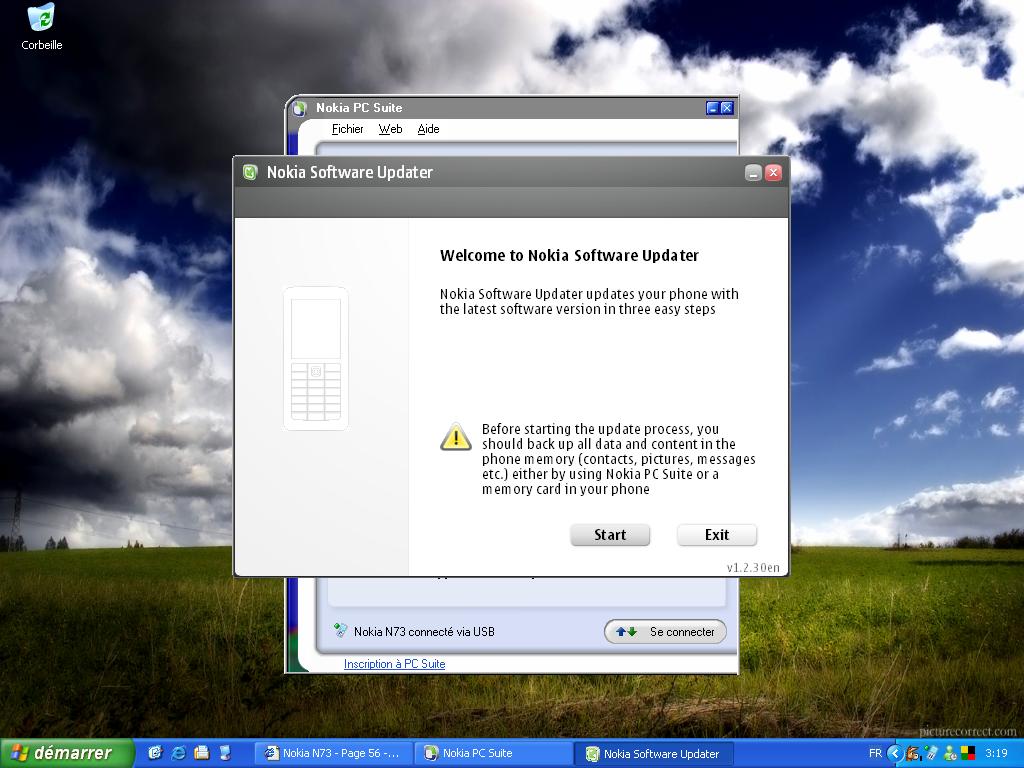The height and width of the screenshot is (768, 1024).
Task: Open the Aide menu
Action: [428, 129]
